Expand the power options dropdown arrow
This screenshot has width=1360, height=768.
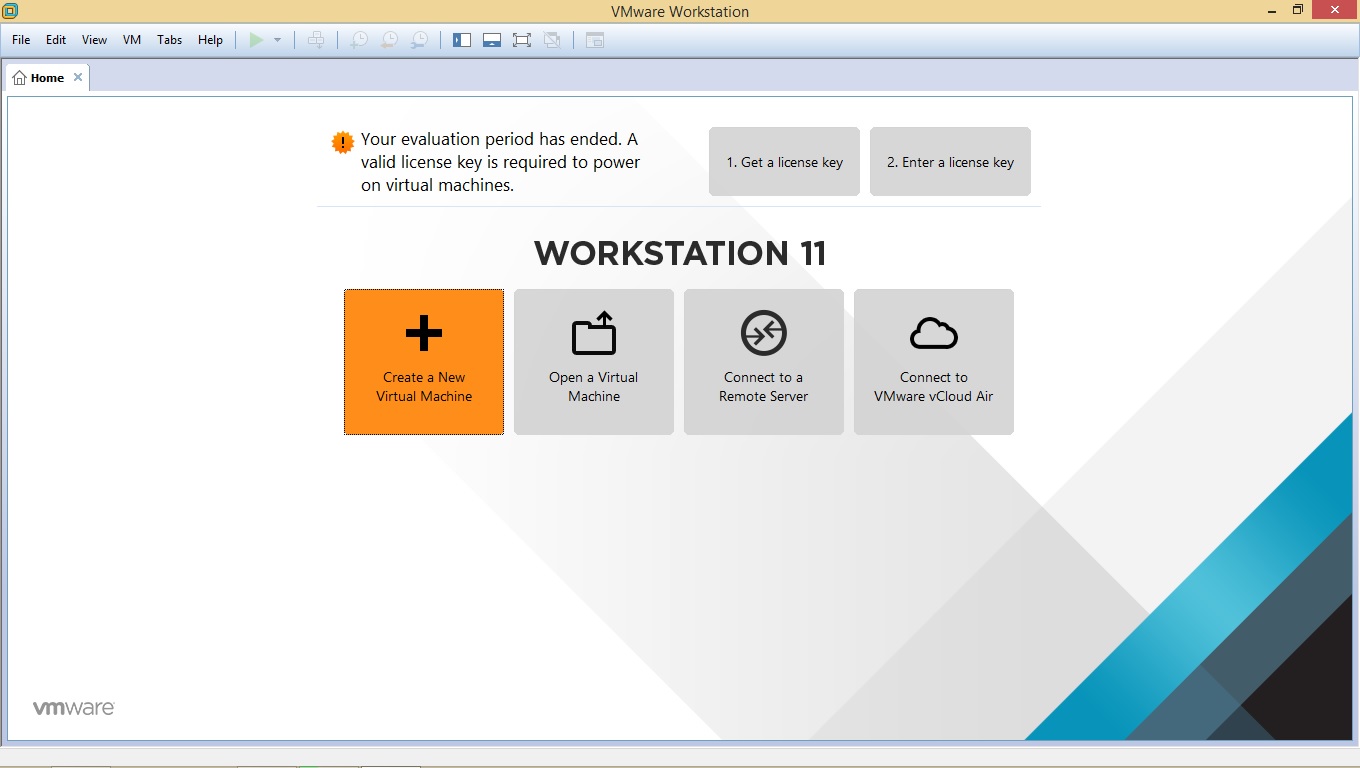pos(277,40)
